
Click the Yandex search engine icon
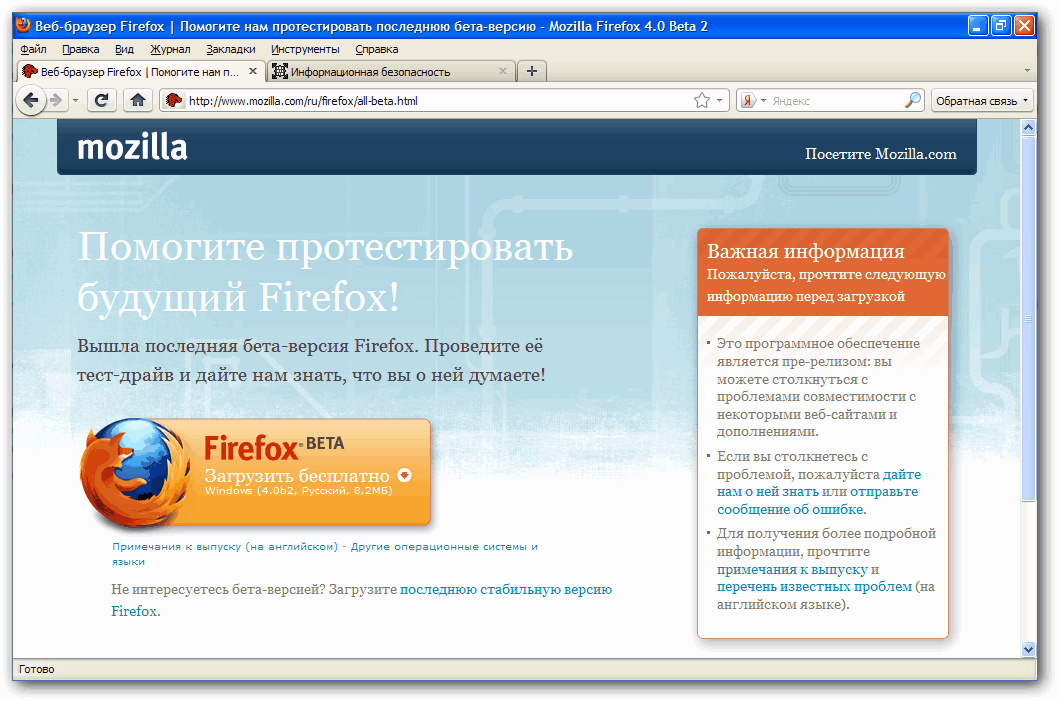(748, 101)
